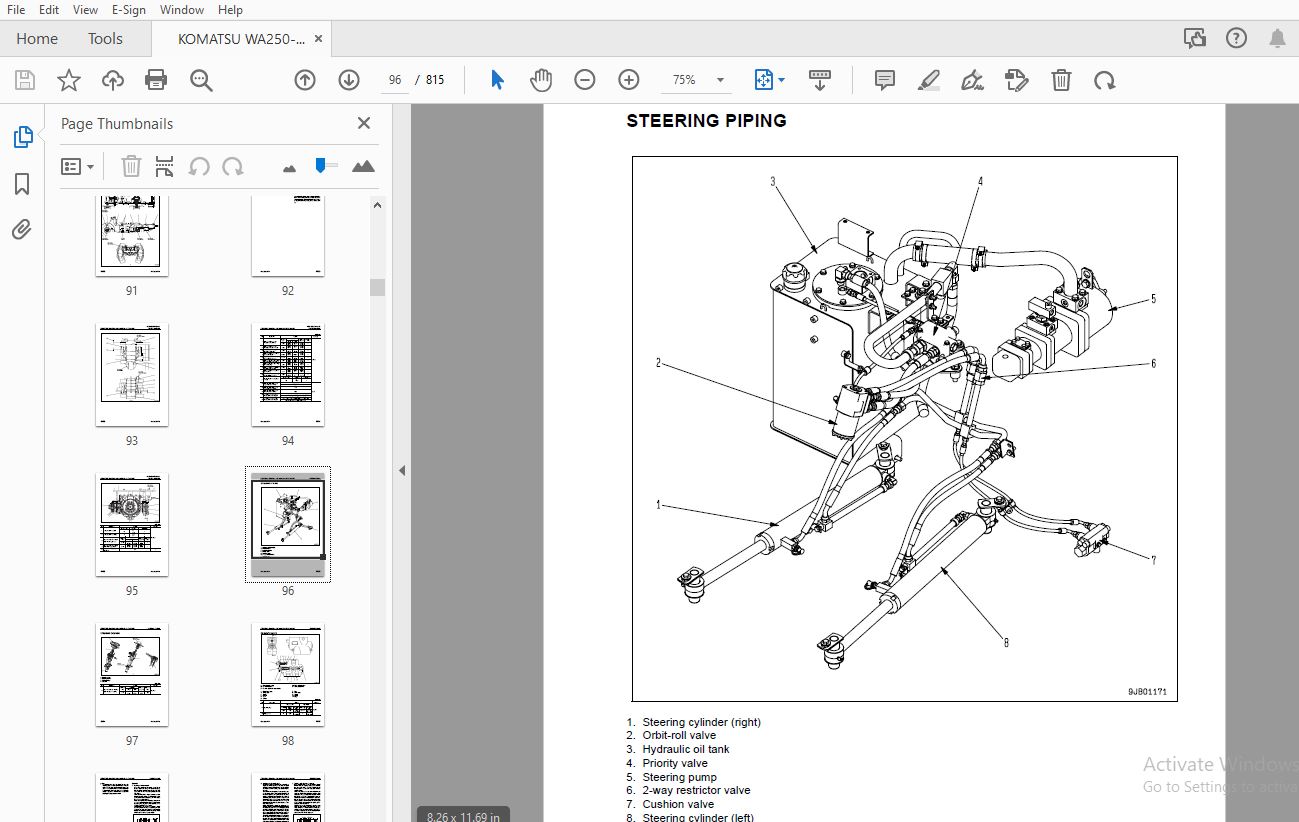Image resolution: width=1299 pixels, height=822 pixels.
Task: Adjust the thumbnail size slider
Action: [321, 165]
